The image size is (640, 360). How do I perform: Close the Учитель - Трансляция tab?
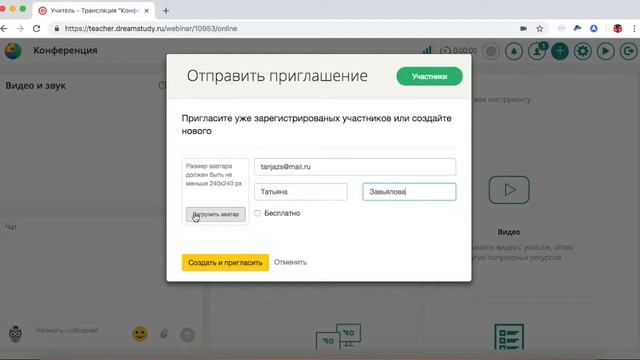147,11
